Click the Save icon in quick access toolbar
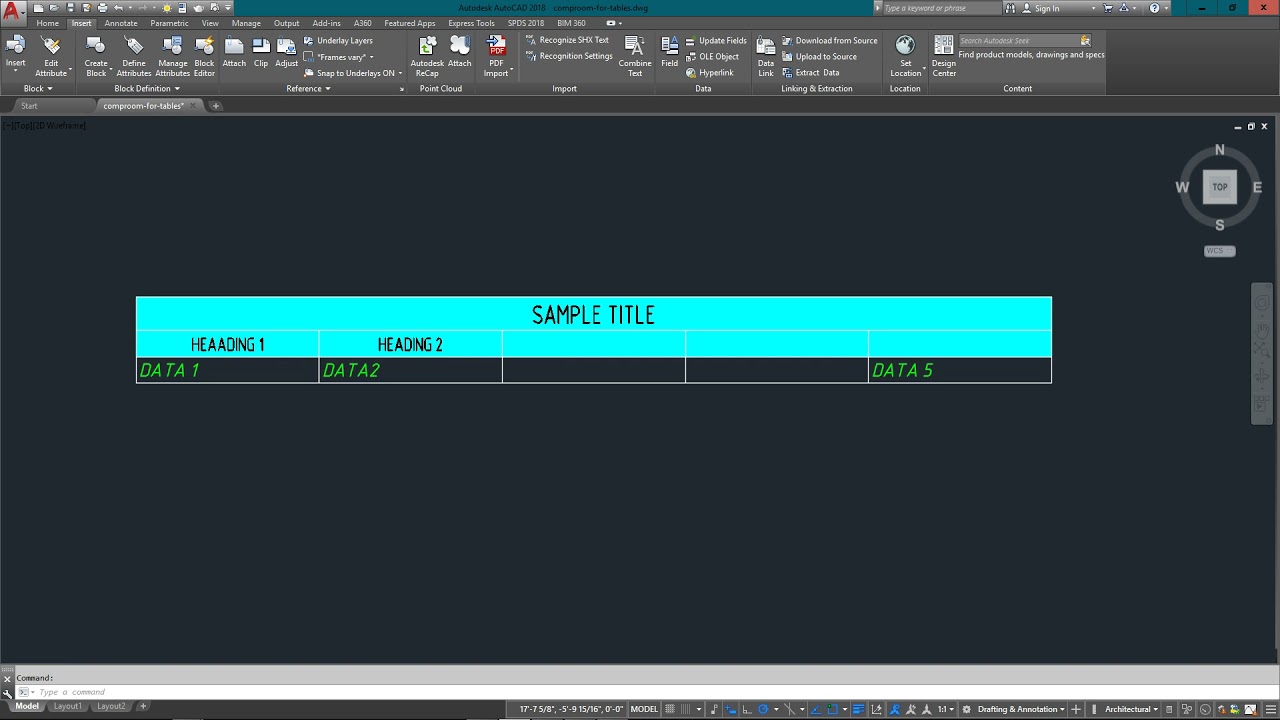Image resolution: width=1280 pixels, height=720 pixels. click(70, 8)
